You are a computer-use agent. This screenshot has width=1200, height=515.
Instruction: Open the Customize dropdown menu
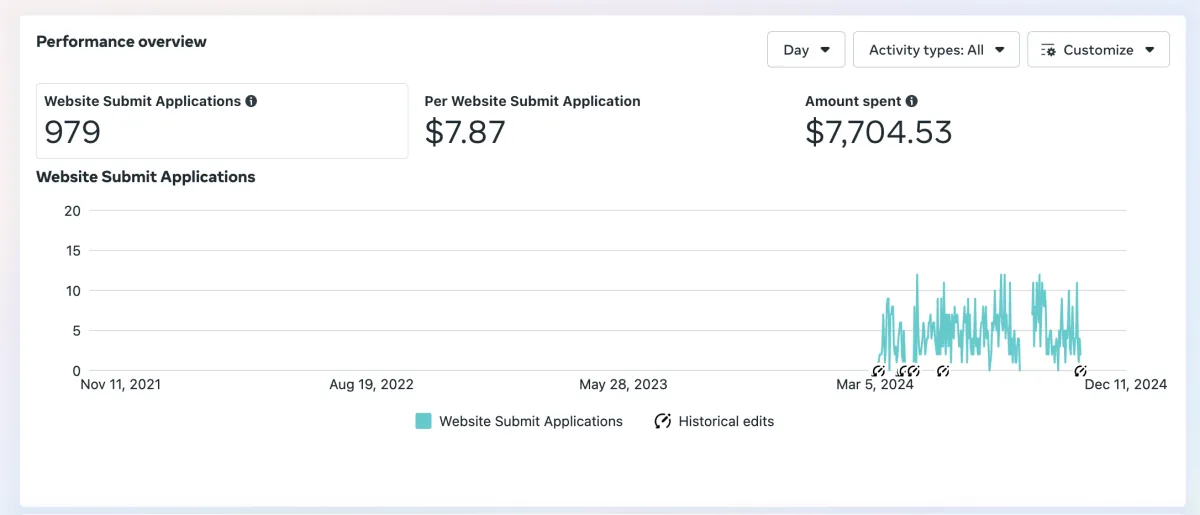pyautogui.click(x=1098, y=49)
